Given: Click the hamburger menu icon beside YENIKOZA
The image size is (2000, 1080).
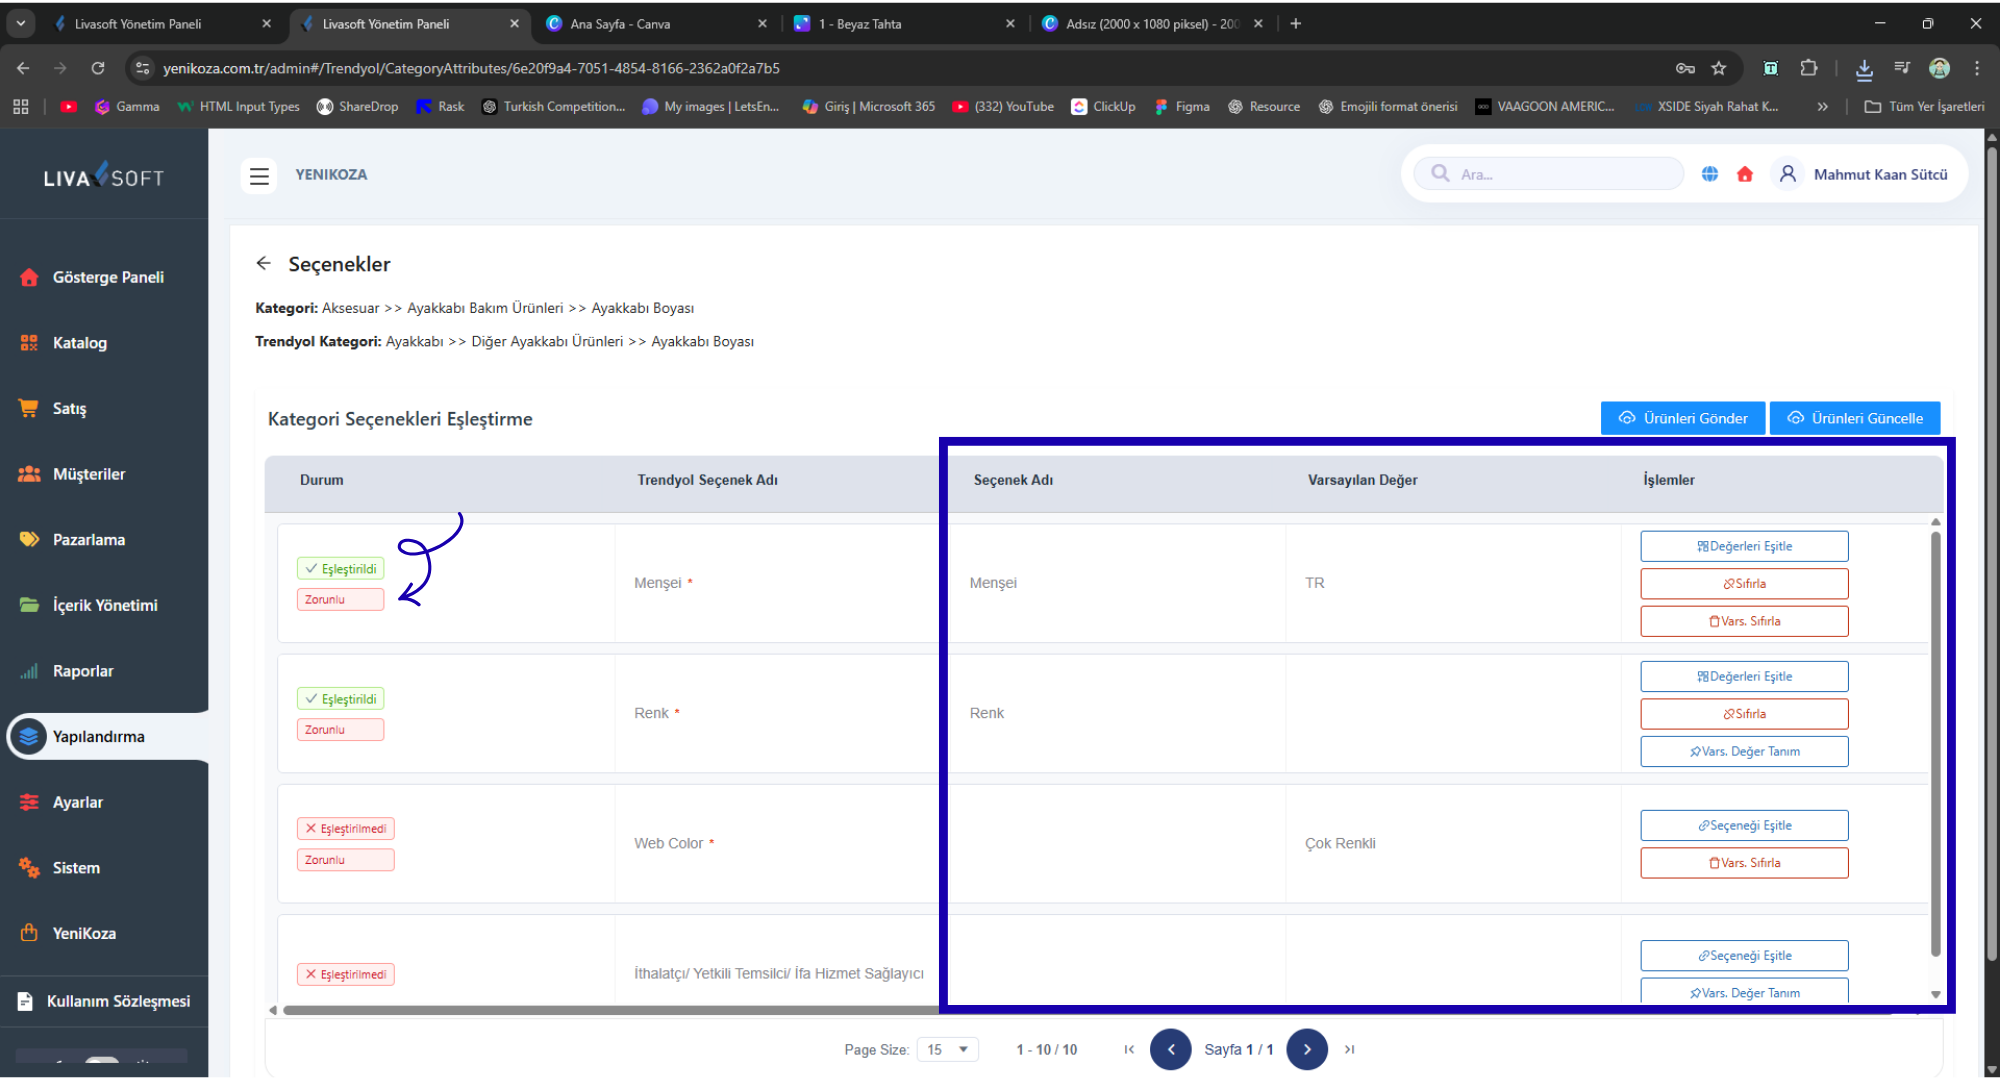Looking at the screenshot, I should point(259,176).
